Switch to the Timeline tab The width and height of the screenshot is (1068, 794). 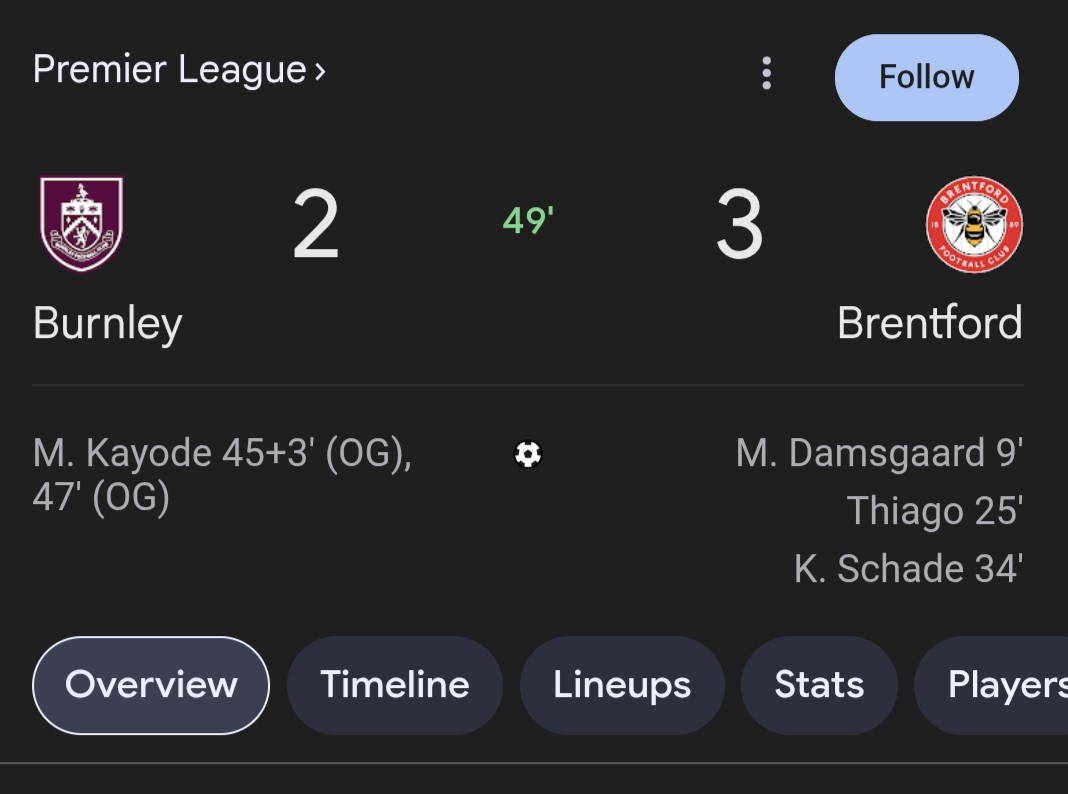point(395,685)
